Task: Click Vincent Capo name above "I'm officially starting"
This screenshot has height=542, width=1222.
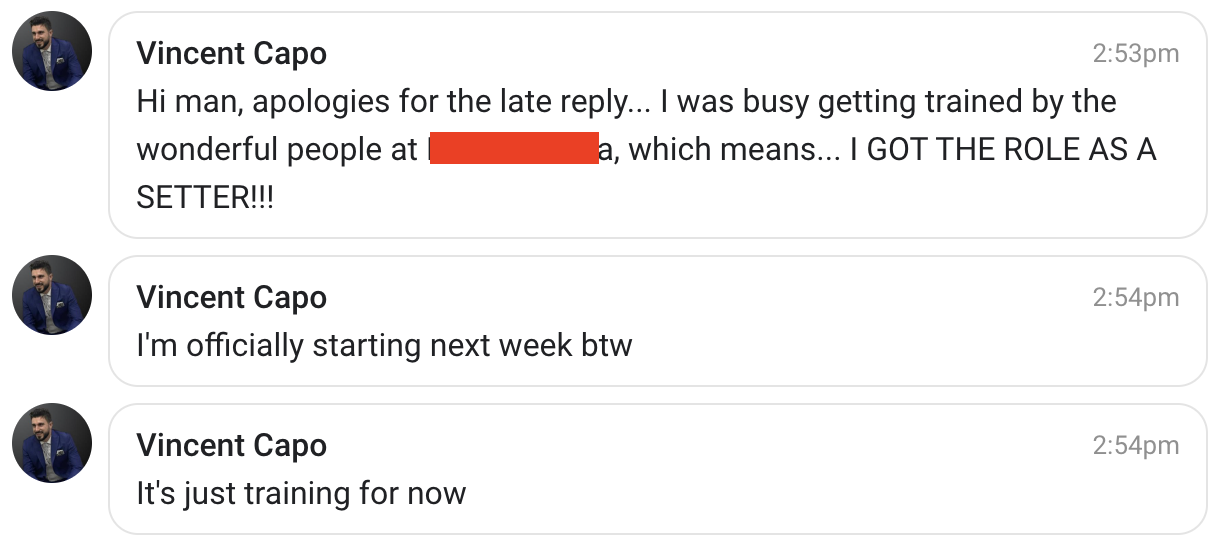Action: point(231,297)
